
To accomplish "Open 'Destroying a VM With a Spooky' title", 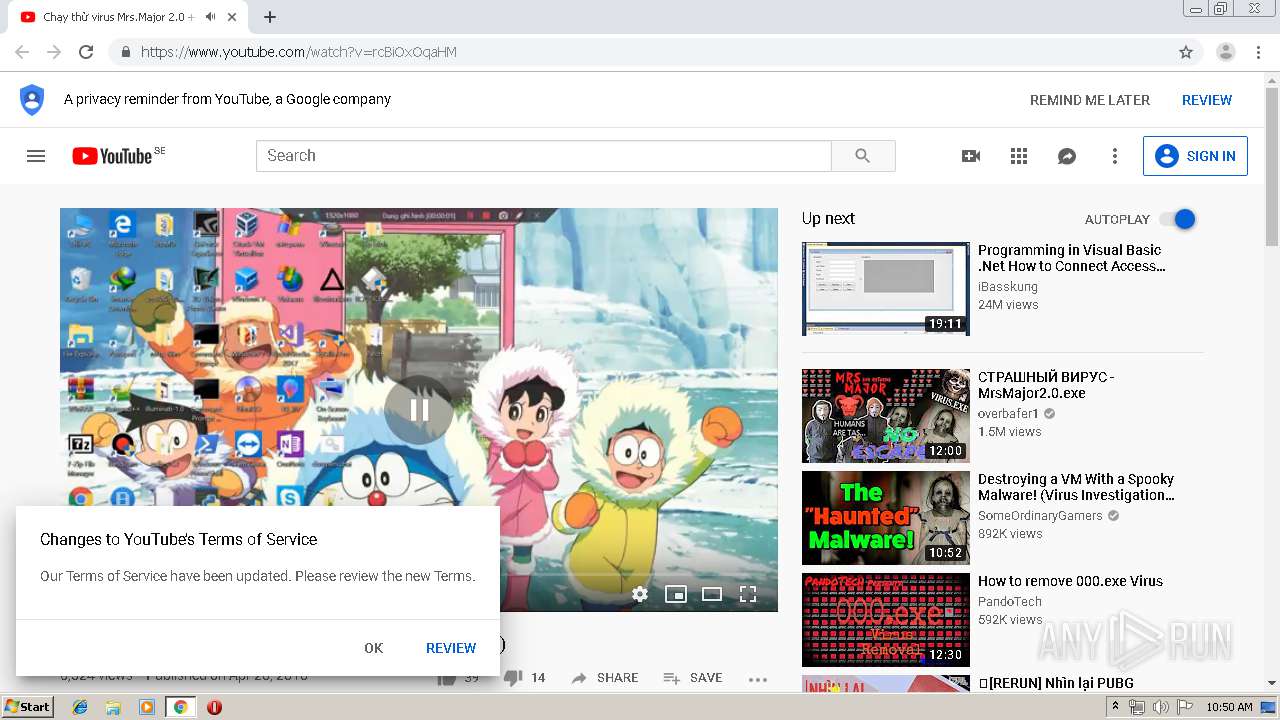I will [x=1076, y=487].
